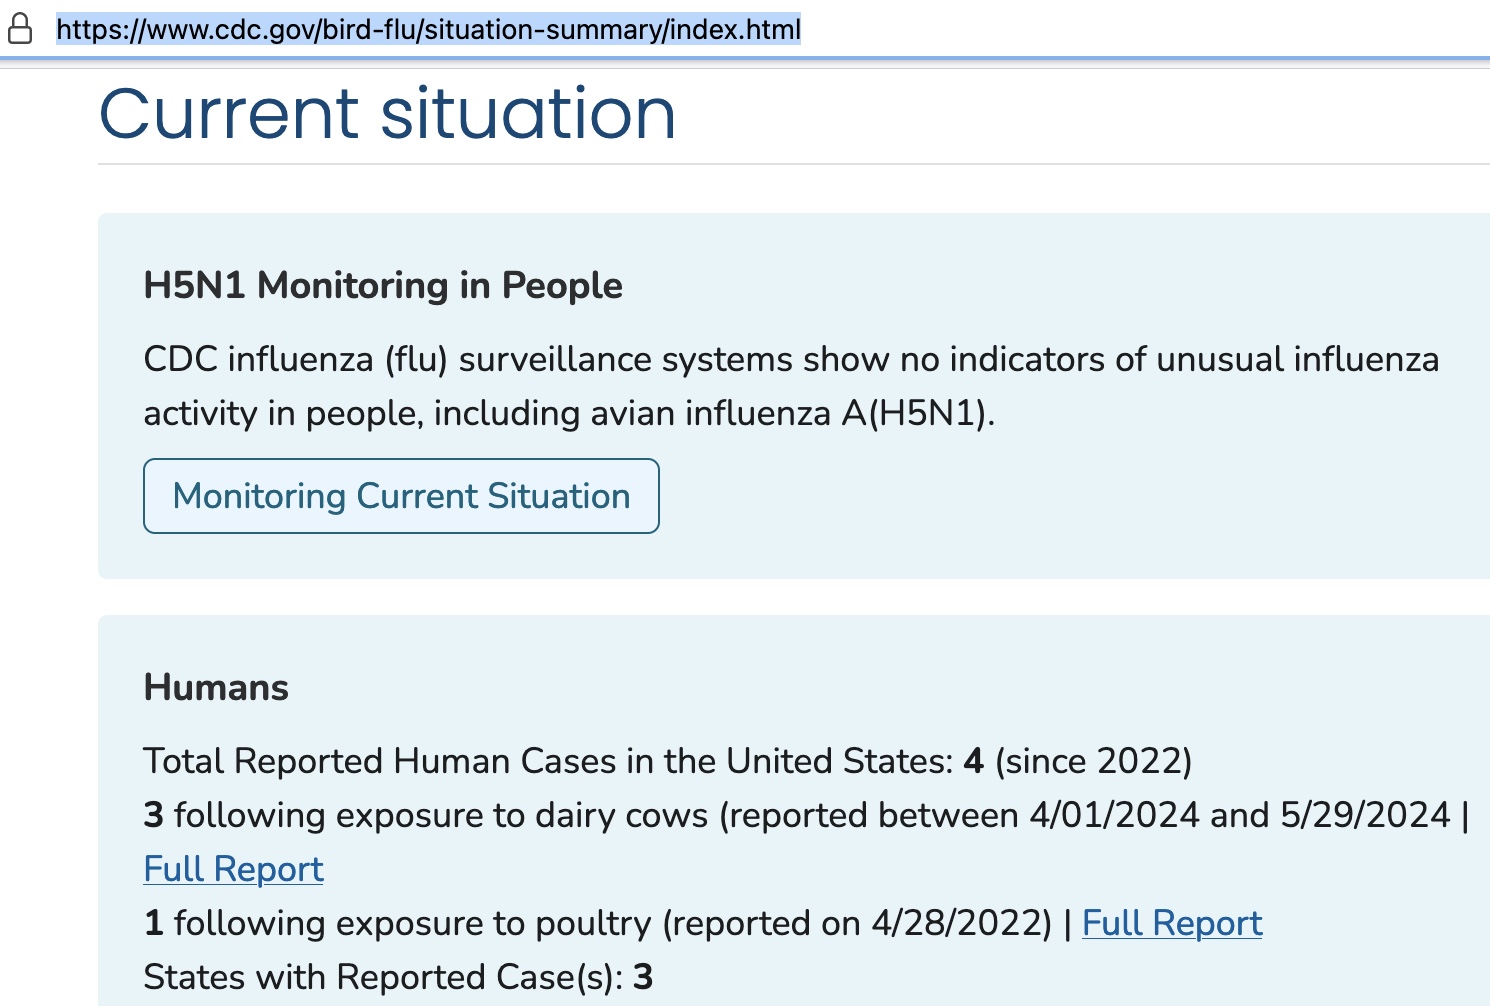
Task: Click the bold total case count 4
Action: click(974, 761)
